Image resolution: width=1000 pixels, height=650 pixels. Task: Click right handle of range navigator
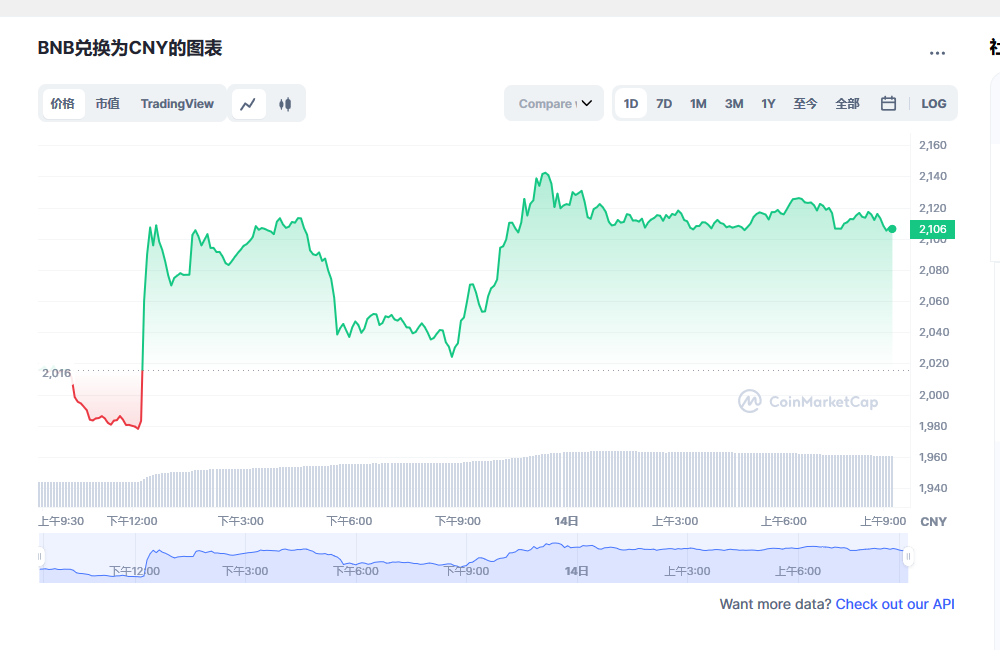(x=908, y=557)
